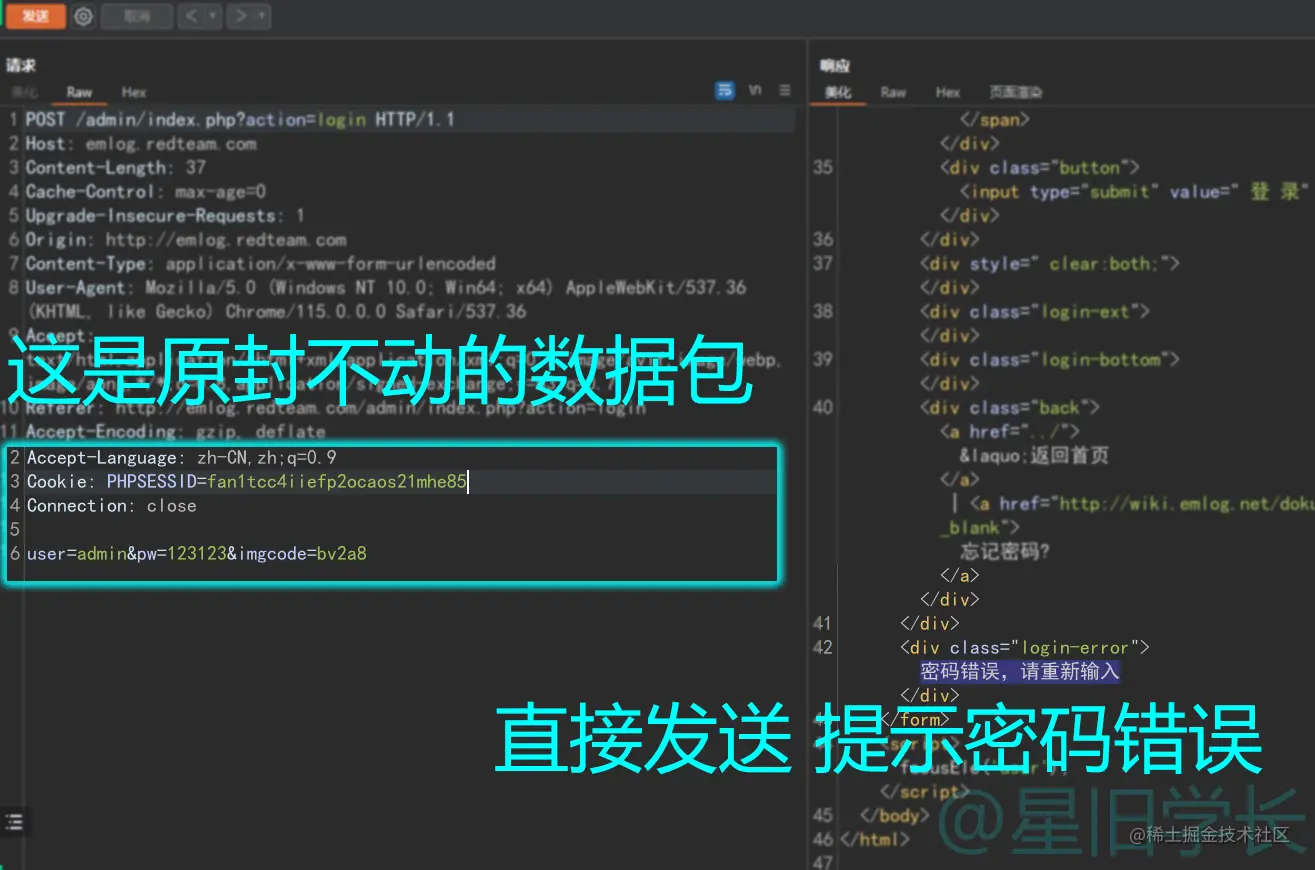Click the Cache-Control: max-age=0 header
Image resolution: width=1315 pixels, height=870 pixels.
click(x=146, y=192)
